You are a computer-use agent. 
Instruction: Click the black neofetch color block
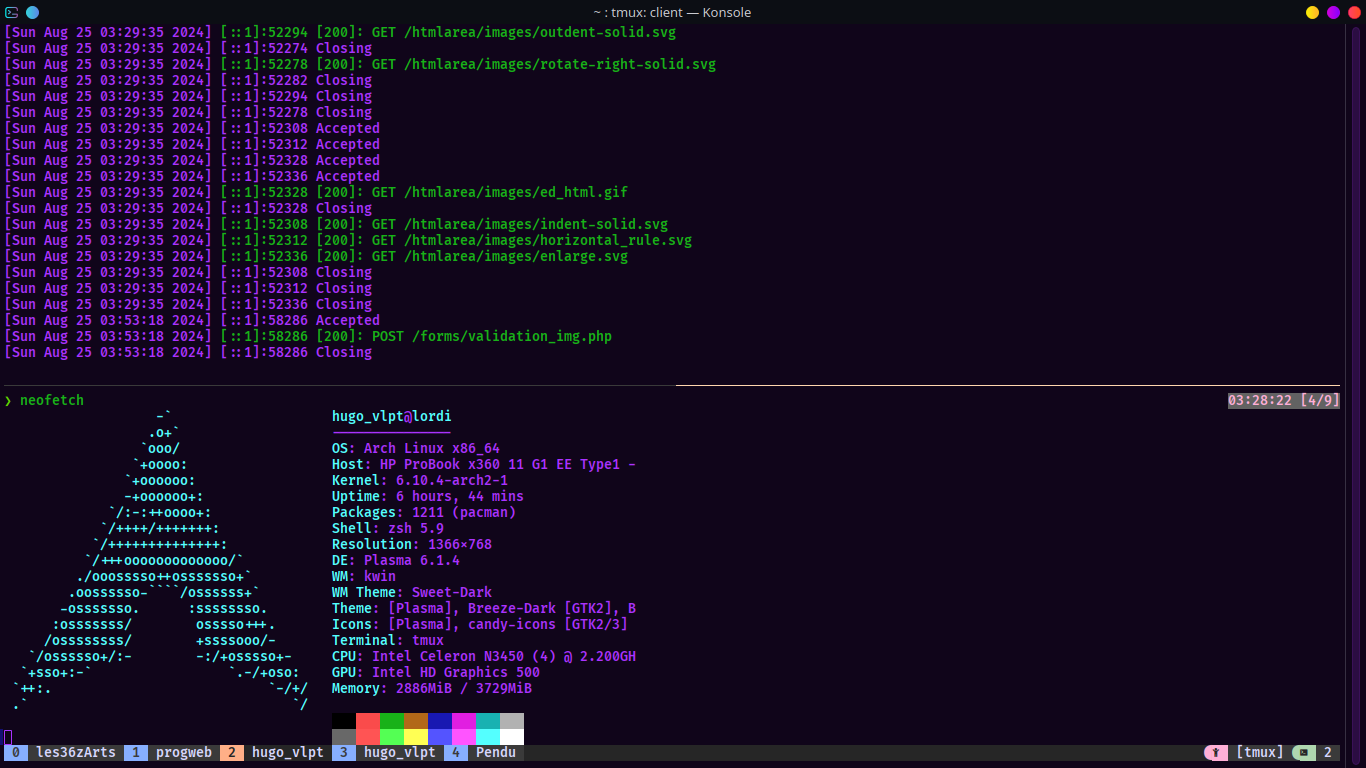(344, 720)
